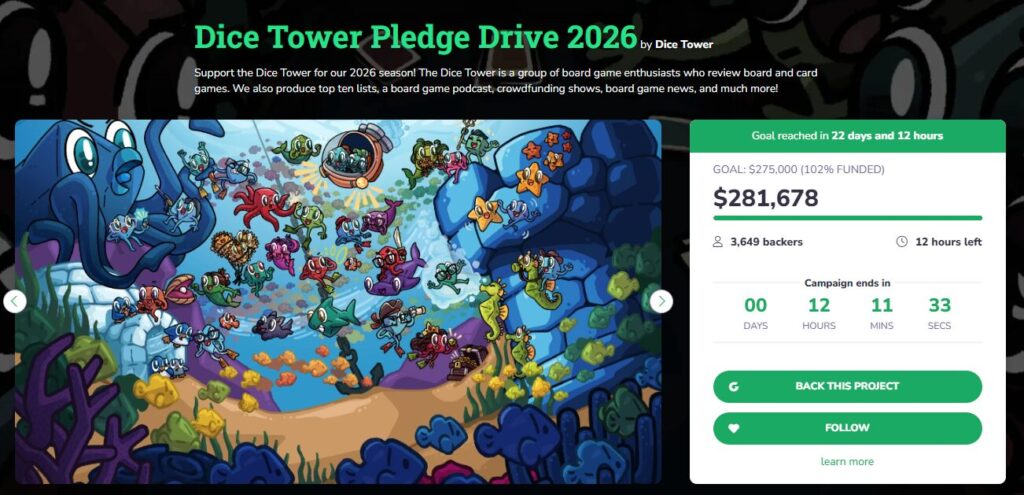Click the Goal reached green banner

(x=847, y=136)
